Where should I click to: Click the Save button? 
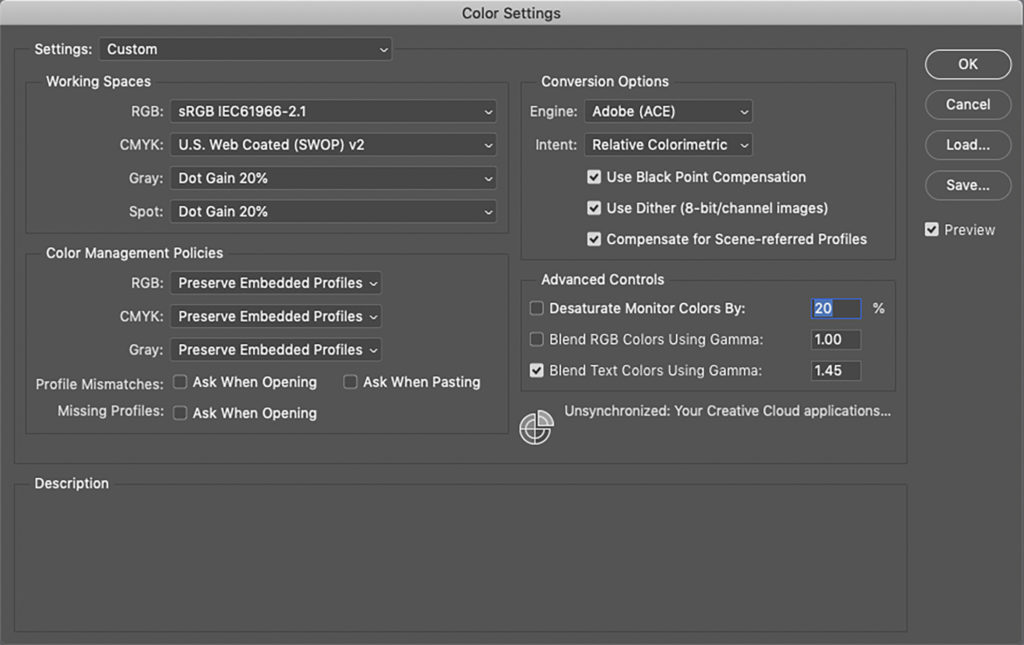967,185
